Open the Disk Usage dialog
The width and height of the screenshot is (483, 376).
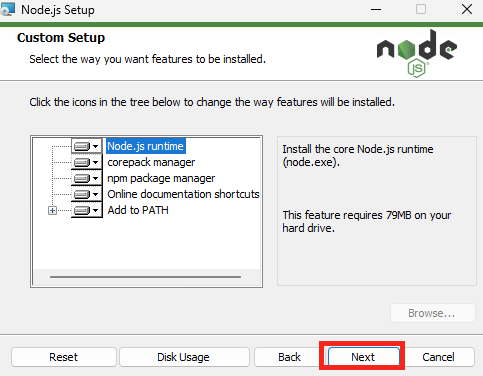[184, 357]
